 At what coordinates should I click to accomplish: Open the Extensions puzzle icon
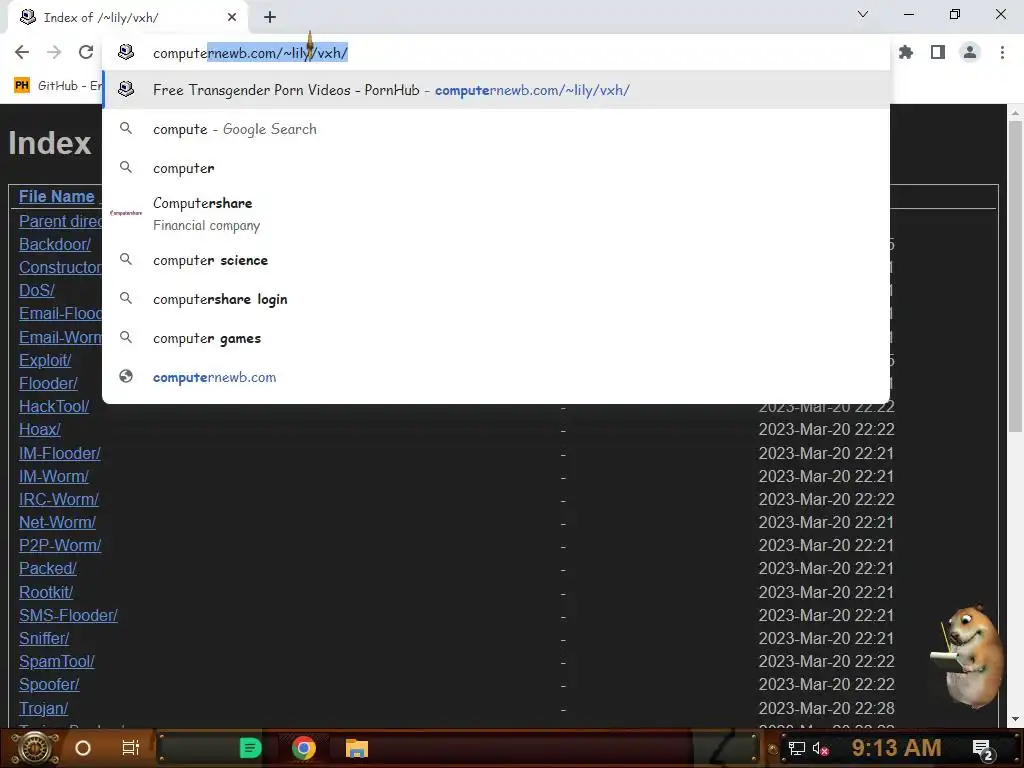click(x=906, y=52)
